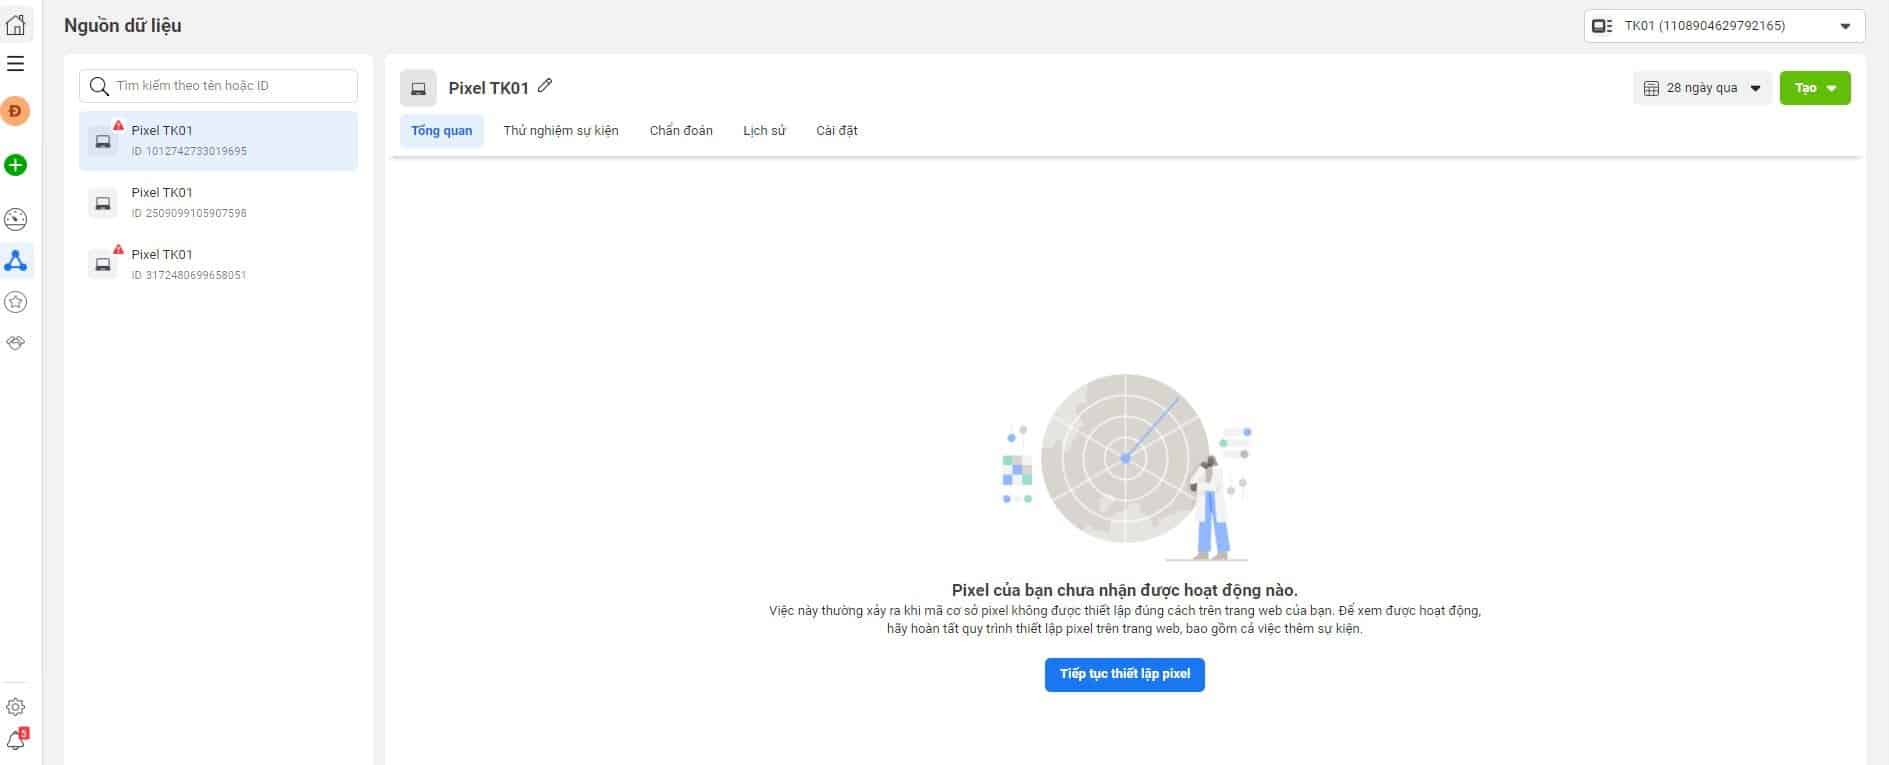
Task: Open the dashboard gauge icon in sidebar
Action: tap(16, 219)
